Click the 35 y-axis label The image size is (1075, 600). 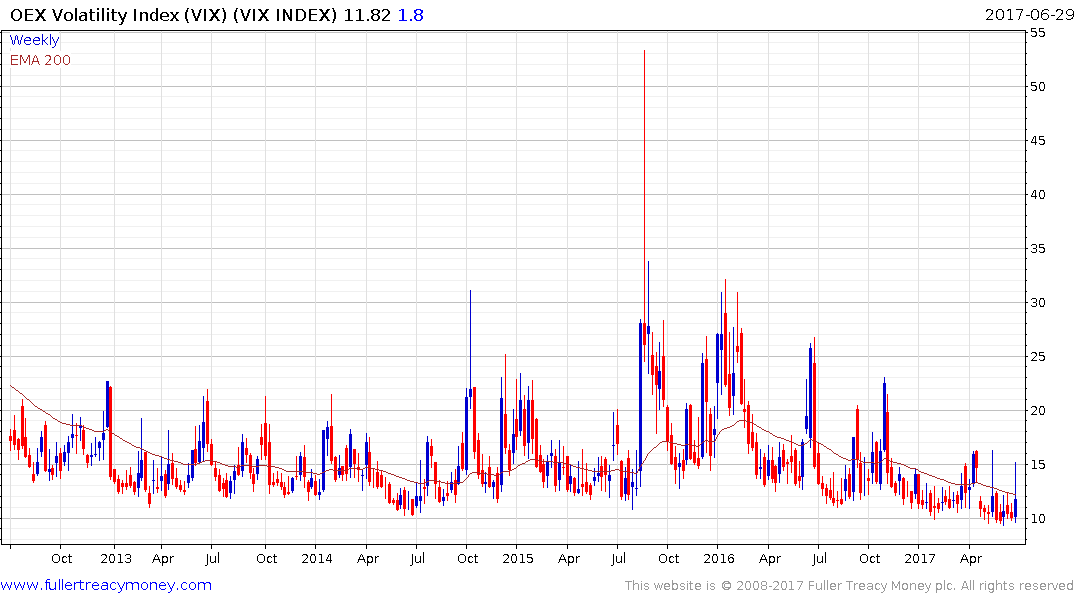click(x=1037, y=249)
